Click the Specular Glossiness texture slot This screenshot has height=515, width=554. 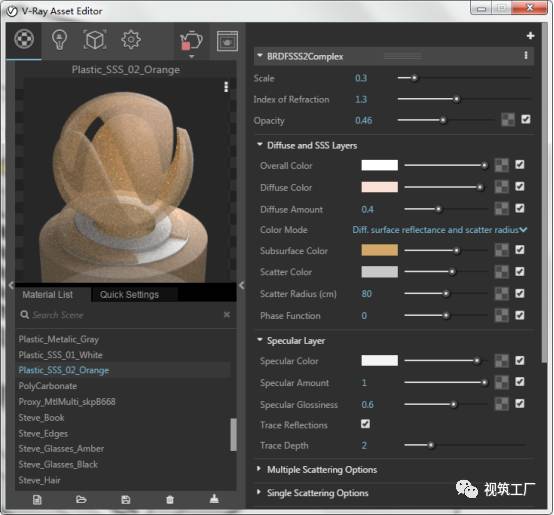pos(502,404)
